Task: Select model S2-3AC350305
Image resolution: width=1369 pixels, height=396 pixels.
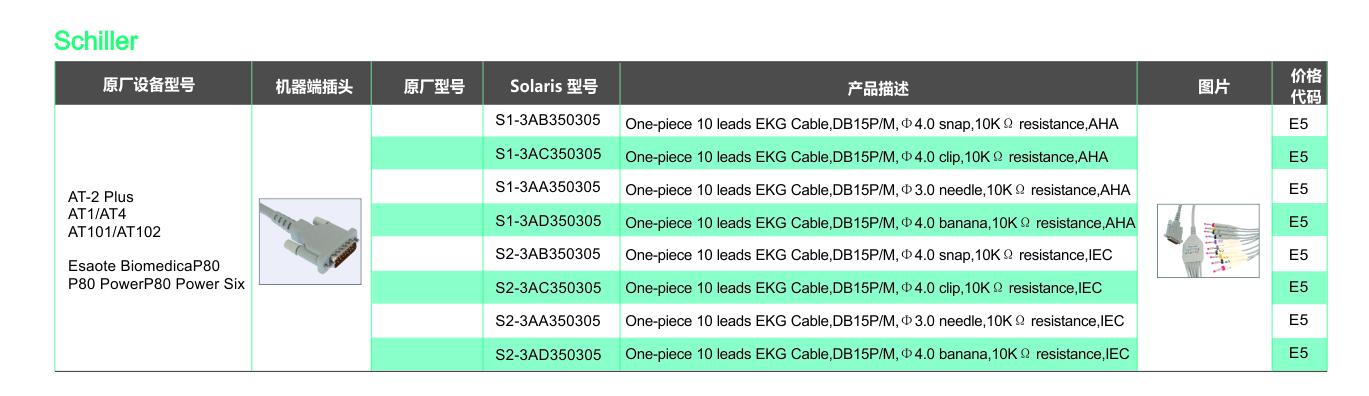Action: (x=548, y=288)
